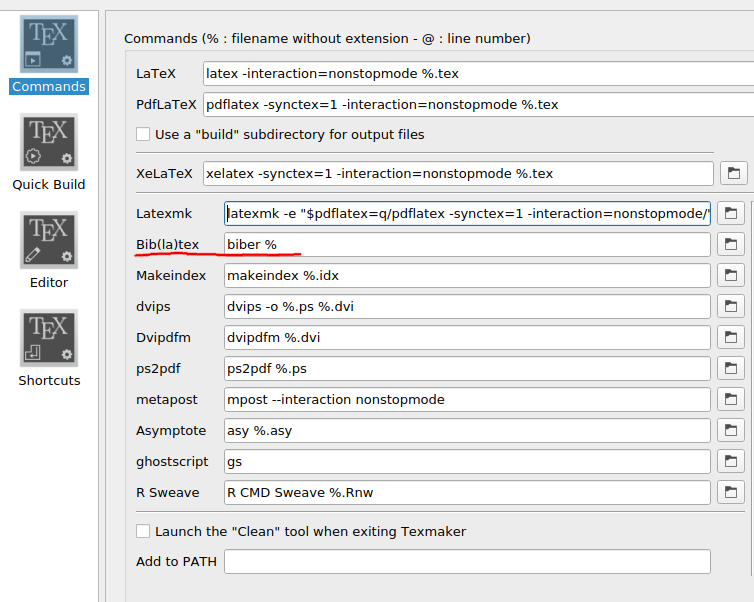Browse for the XeLaTeX executable
The width and height of the screenshot is (754, 602).
coord(733,173)
